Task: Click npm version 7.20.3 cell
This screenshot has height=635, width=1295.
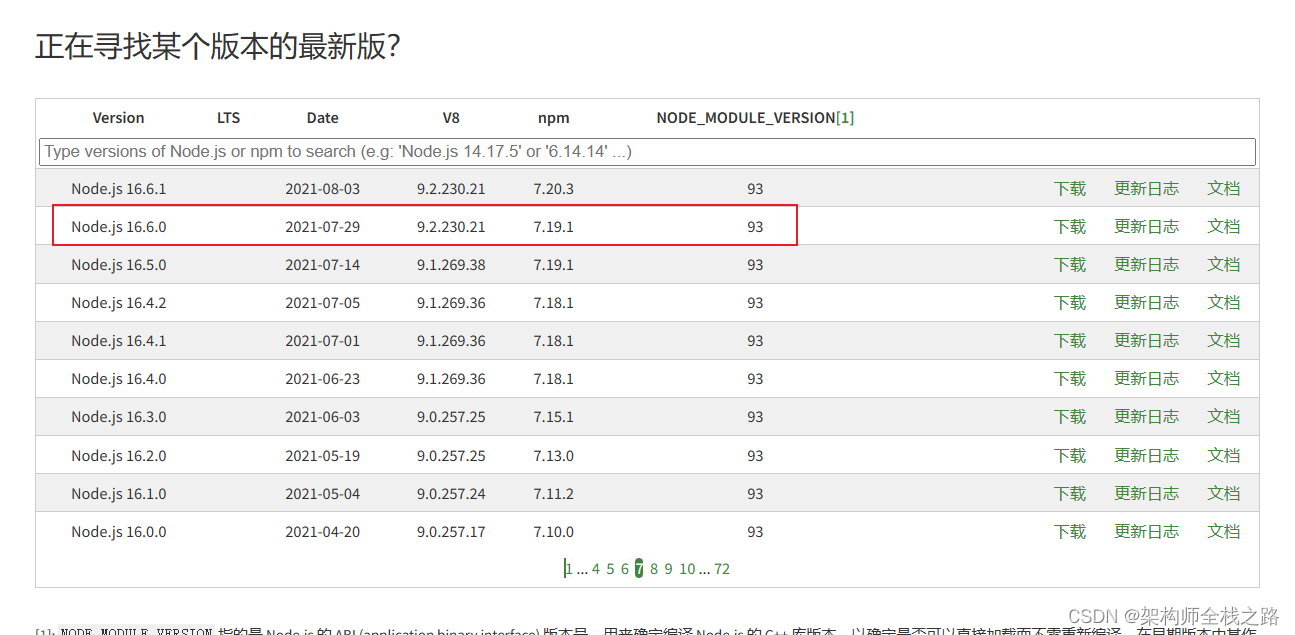Action: click(x=554, y=189)
